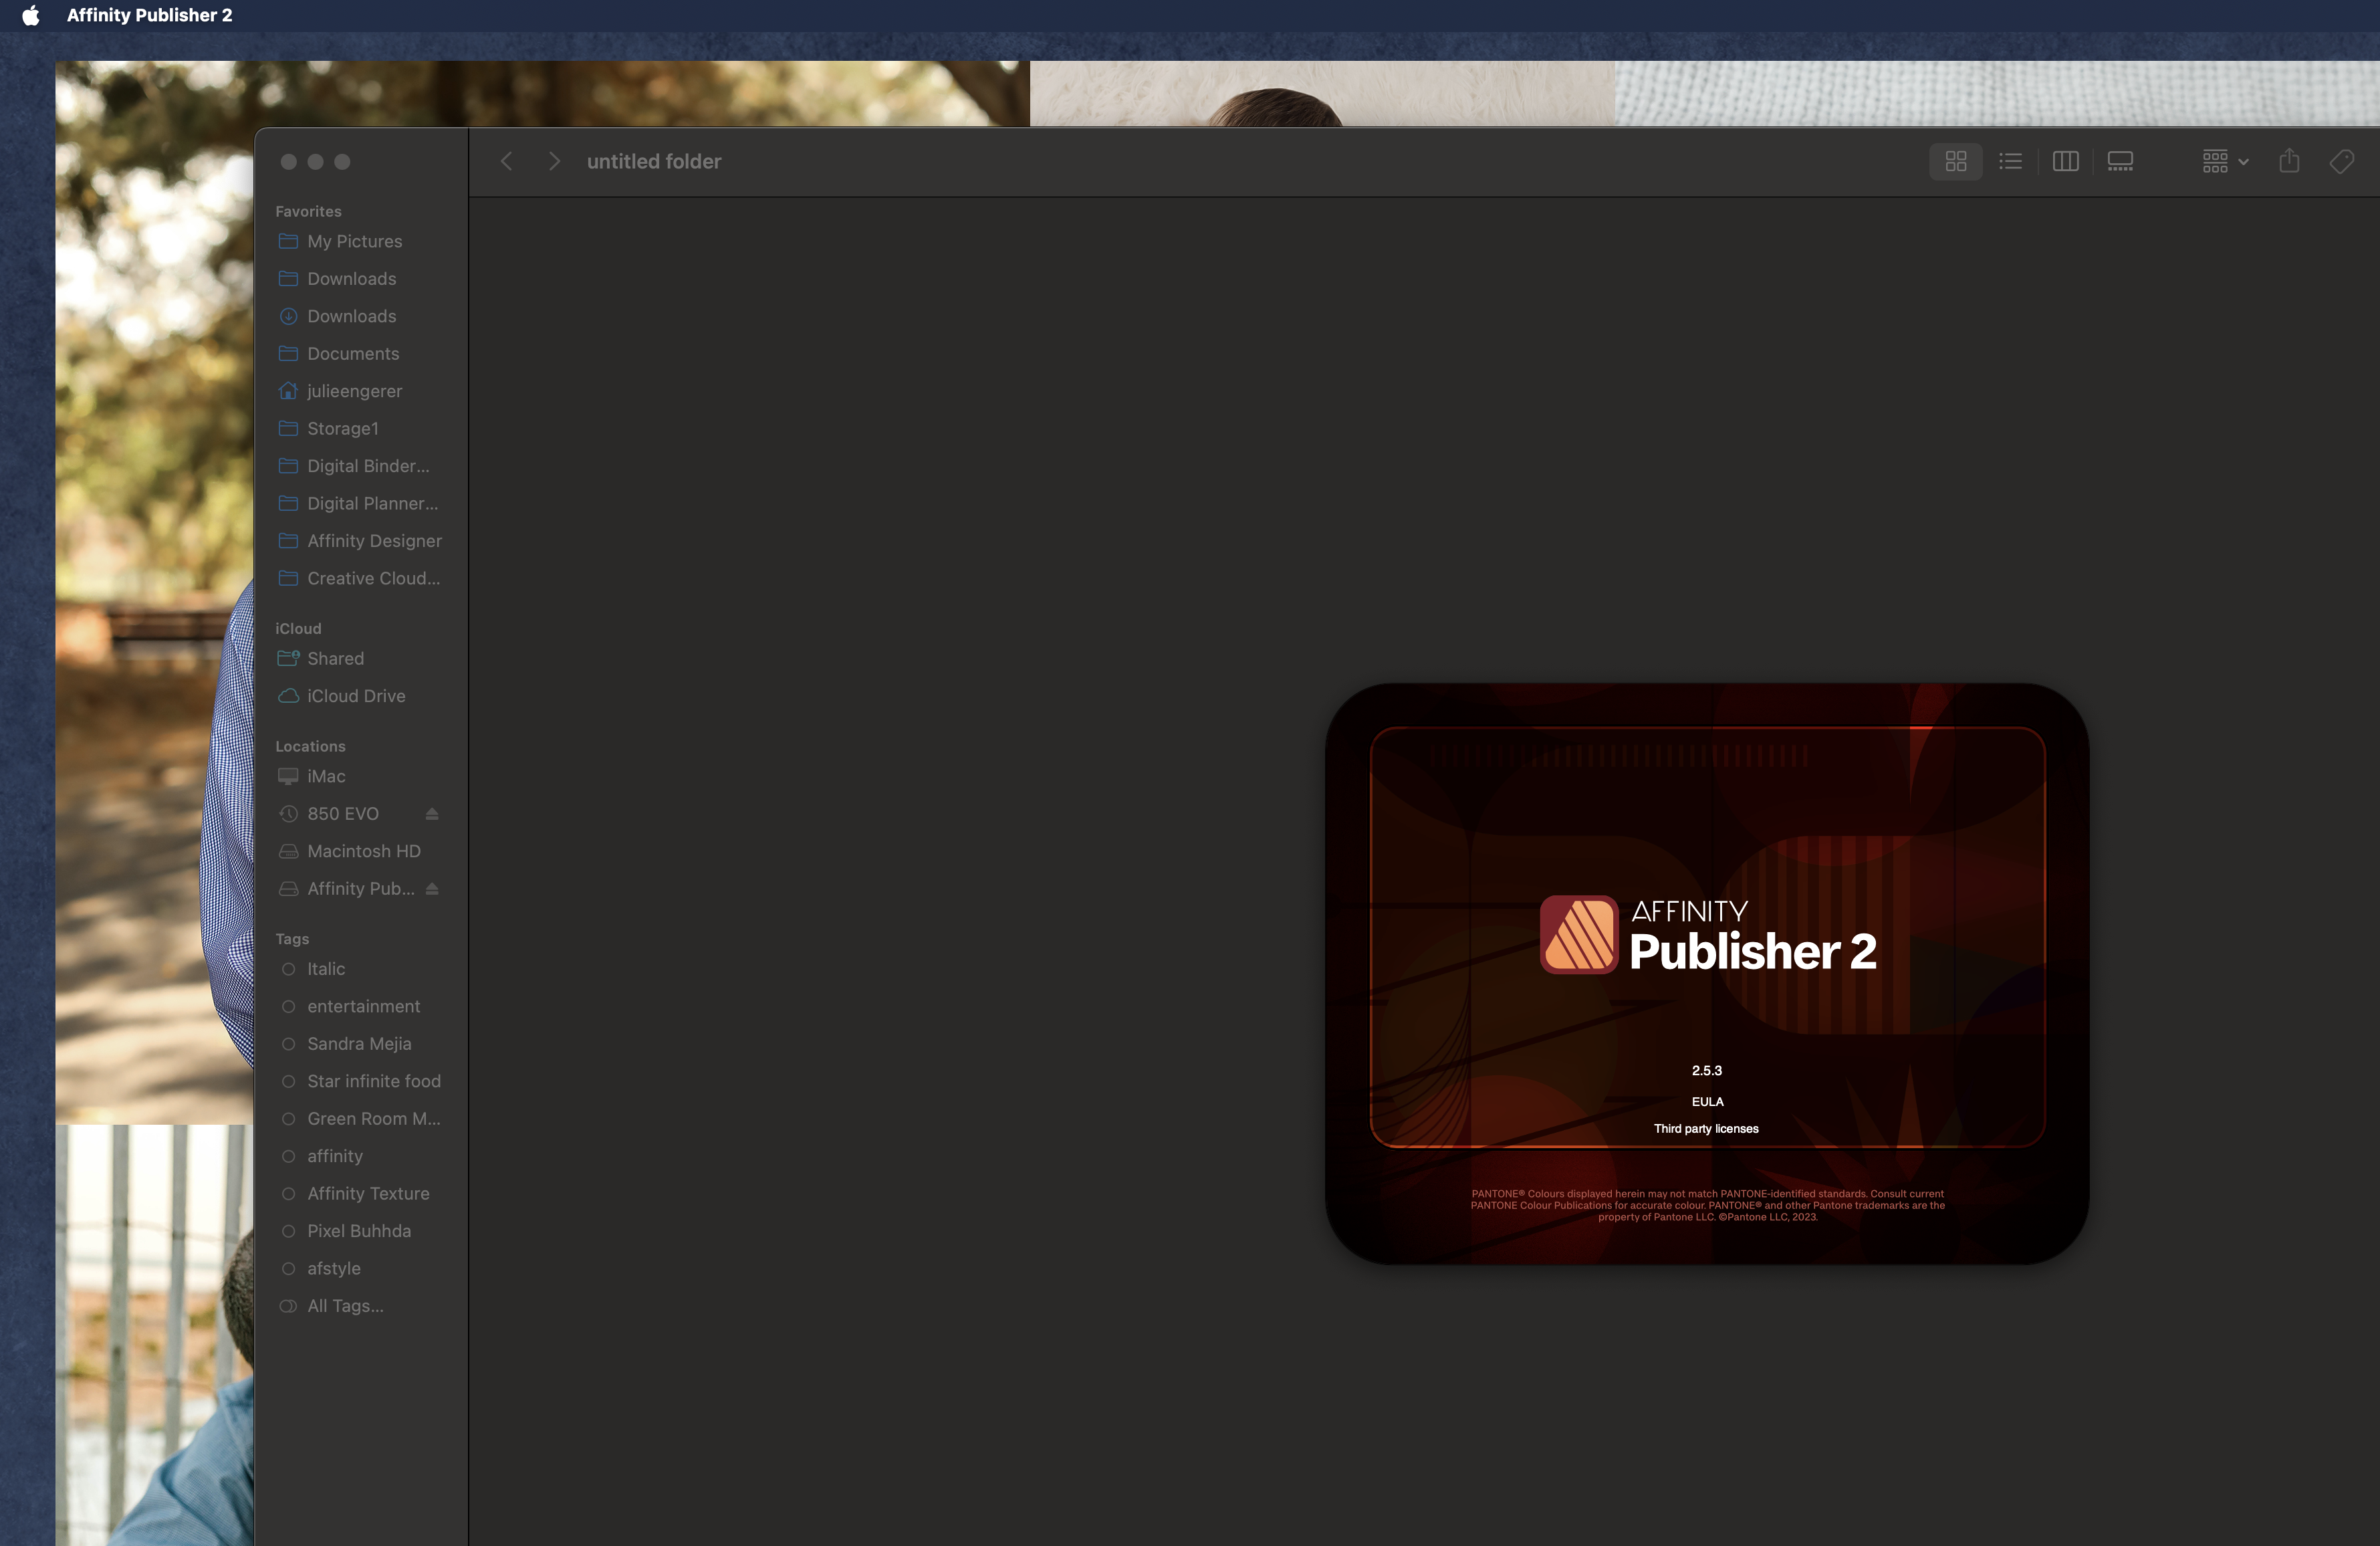Open the Group By dropdown in toolbar
This screenshot has width=2380, height=1546.
[2225, 161]
